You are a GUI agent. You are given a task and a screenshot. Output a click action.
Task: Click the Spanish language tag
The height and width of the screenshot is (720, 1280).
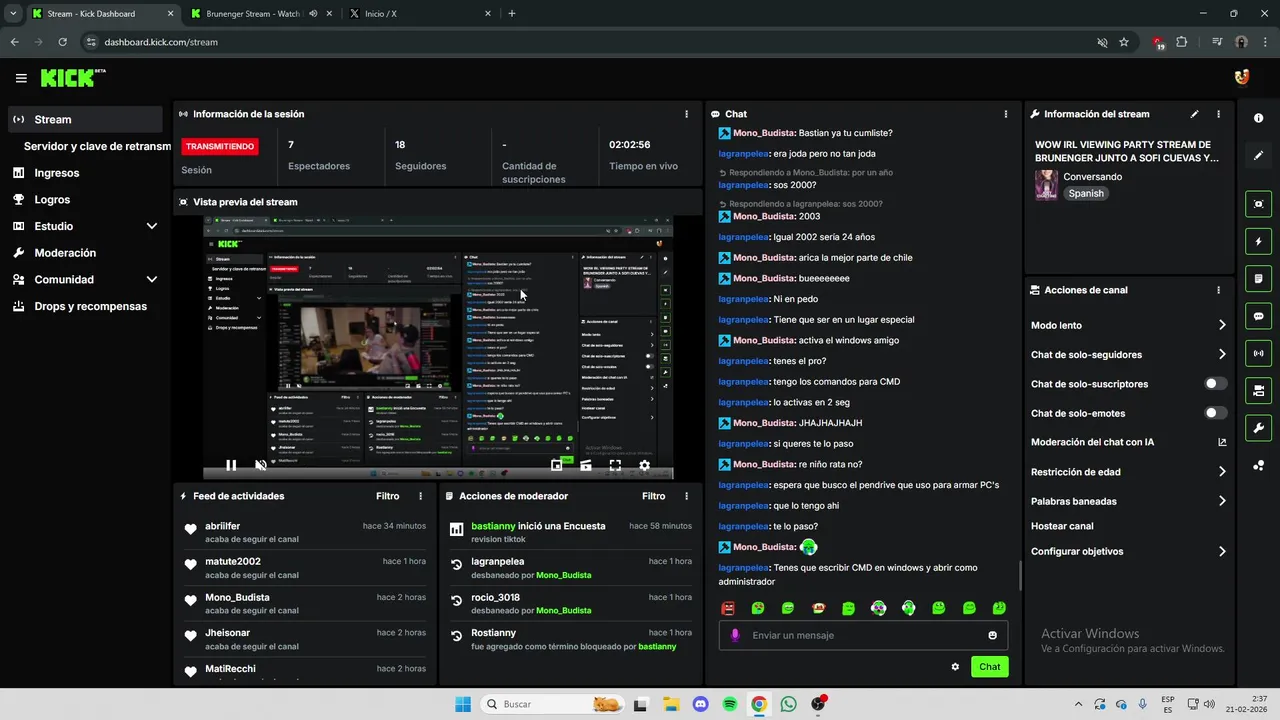pyautogui.click(x=1086, y=193)
